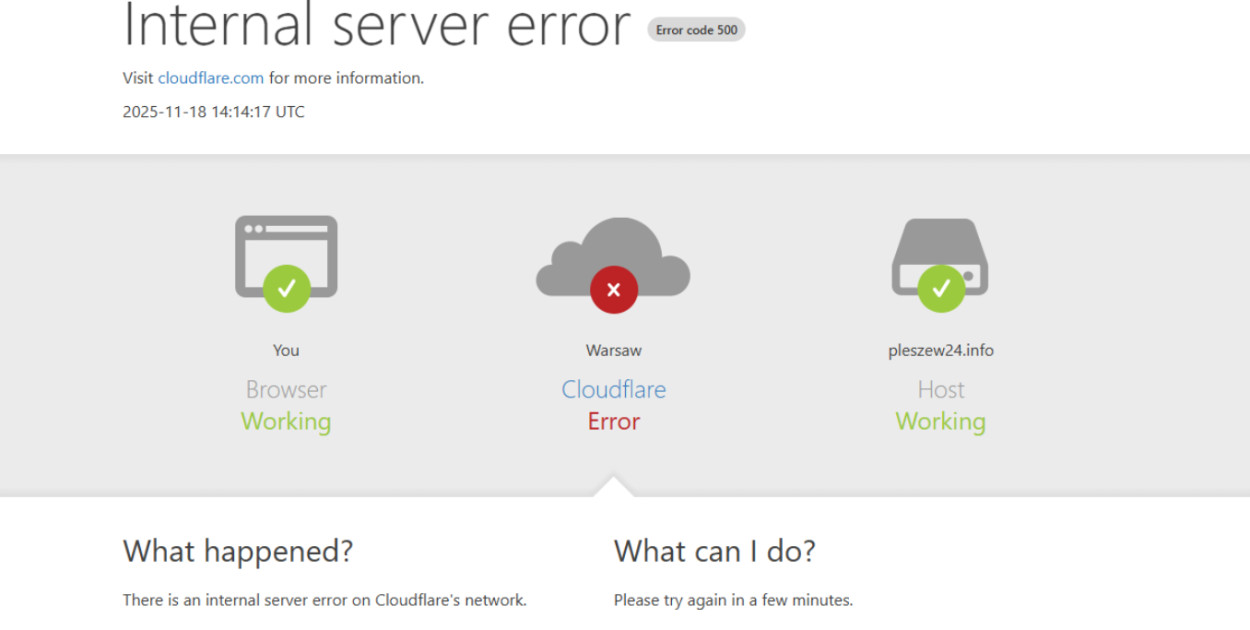Click the red Error status text
Screen dimensions: 1250x630
point(613,421)
